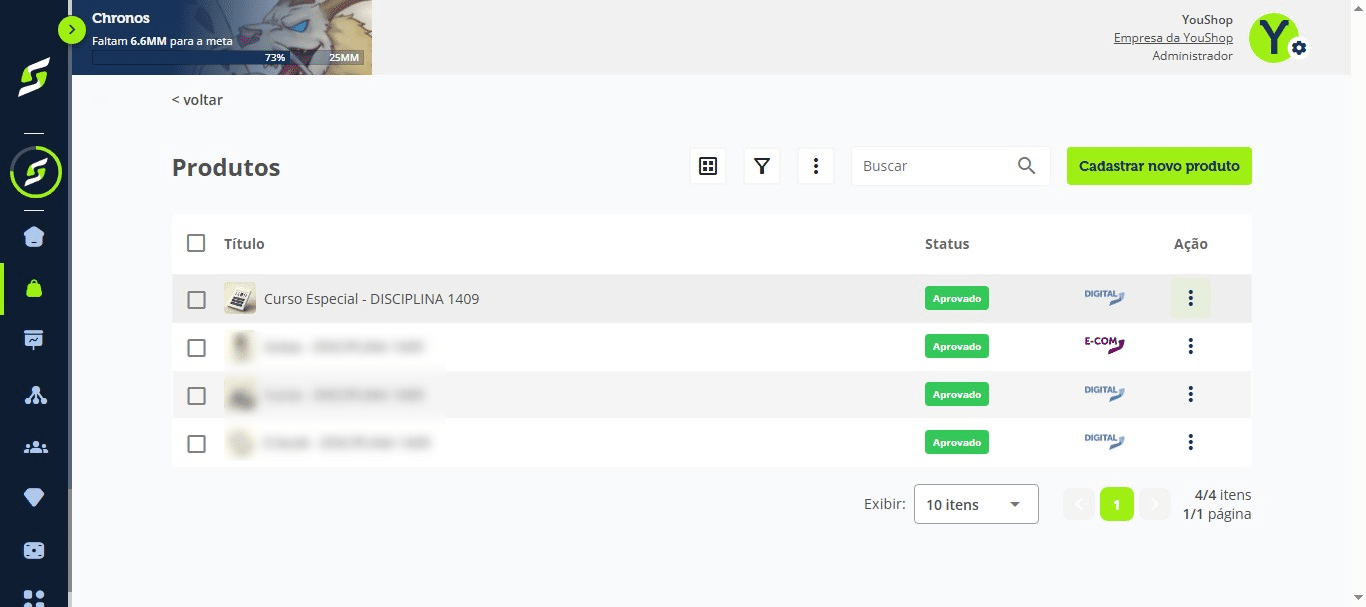Open the circular green S profile icon

(35, 172)
